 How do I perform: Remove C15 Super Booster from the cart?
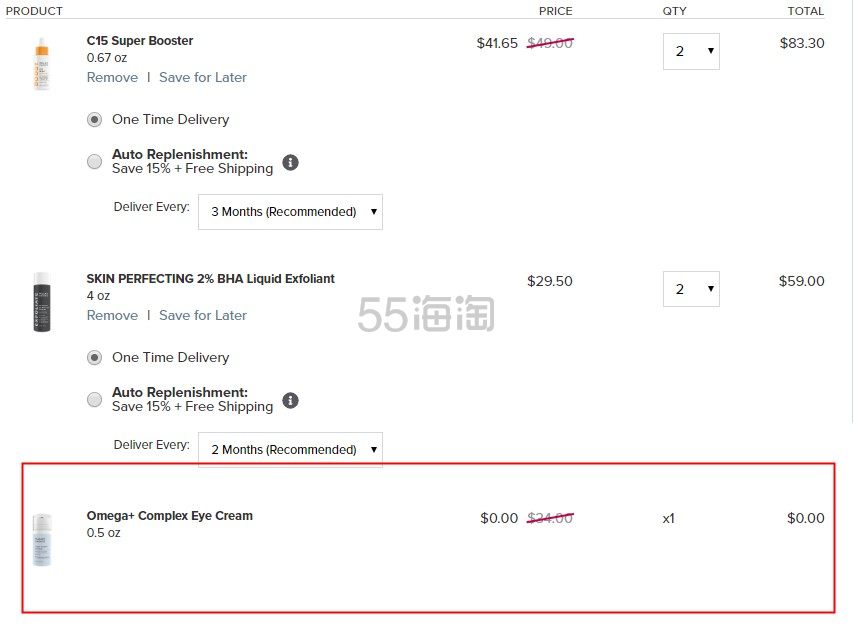pyautogui.click(x=112, y=77)
